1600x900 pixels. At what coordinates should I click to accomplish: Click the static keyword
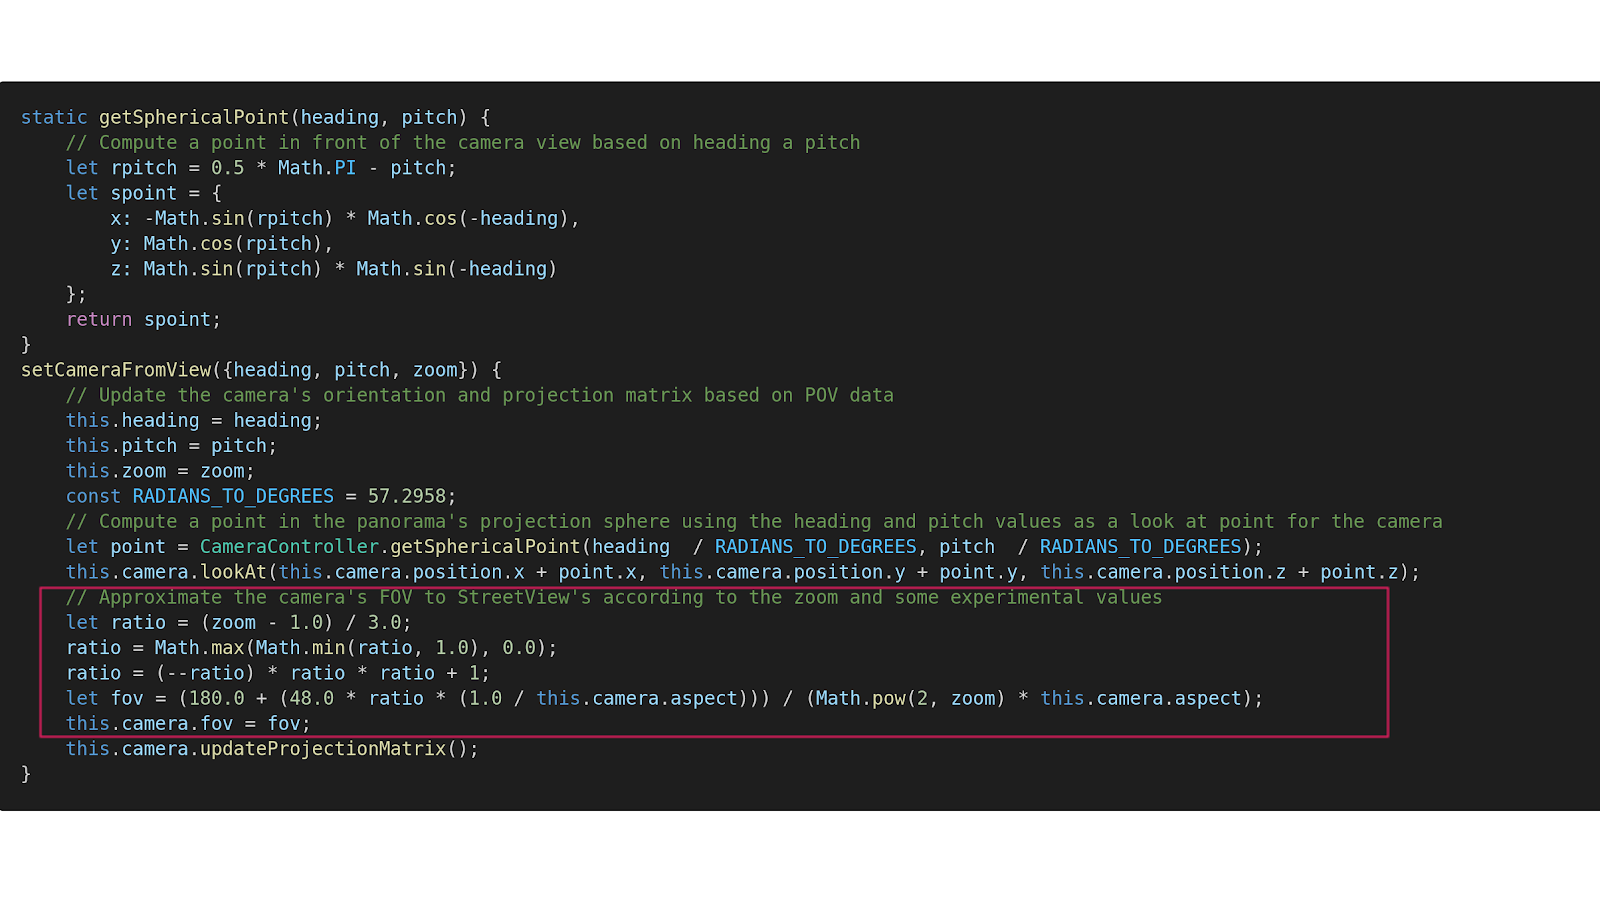coord(54,117)
